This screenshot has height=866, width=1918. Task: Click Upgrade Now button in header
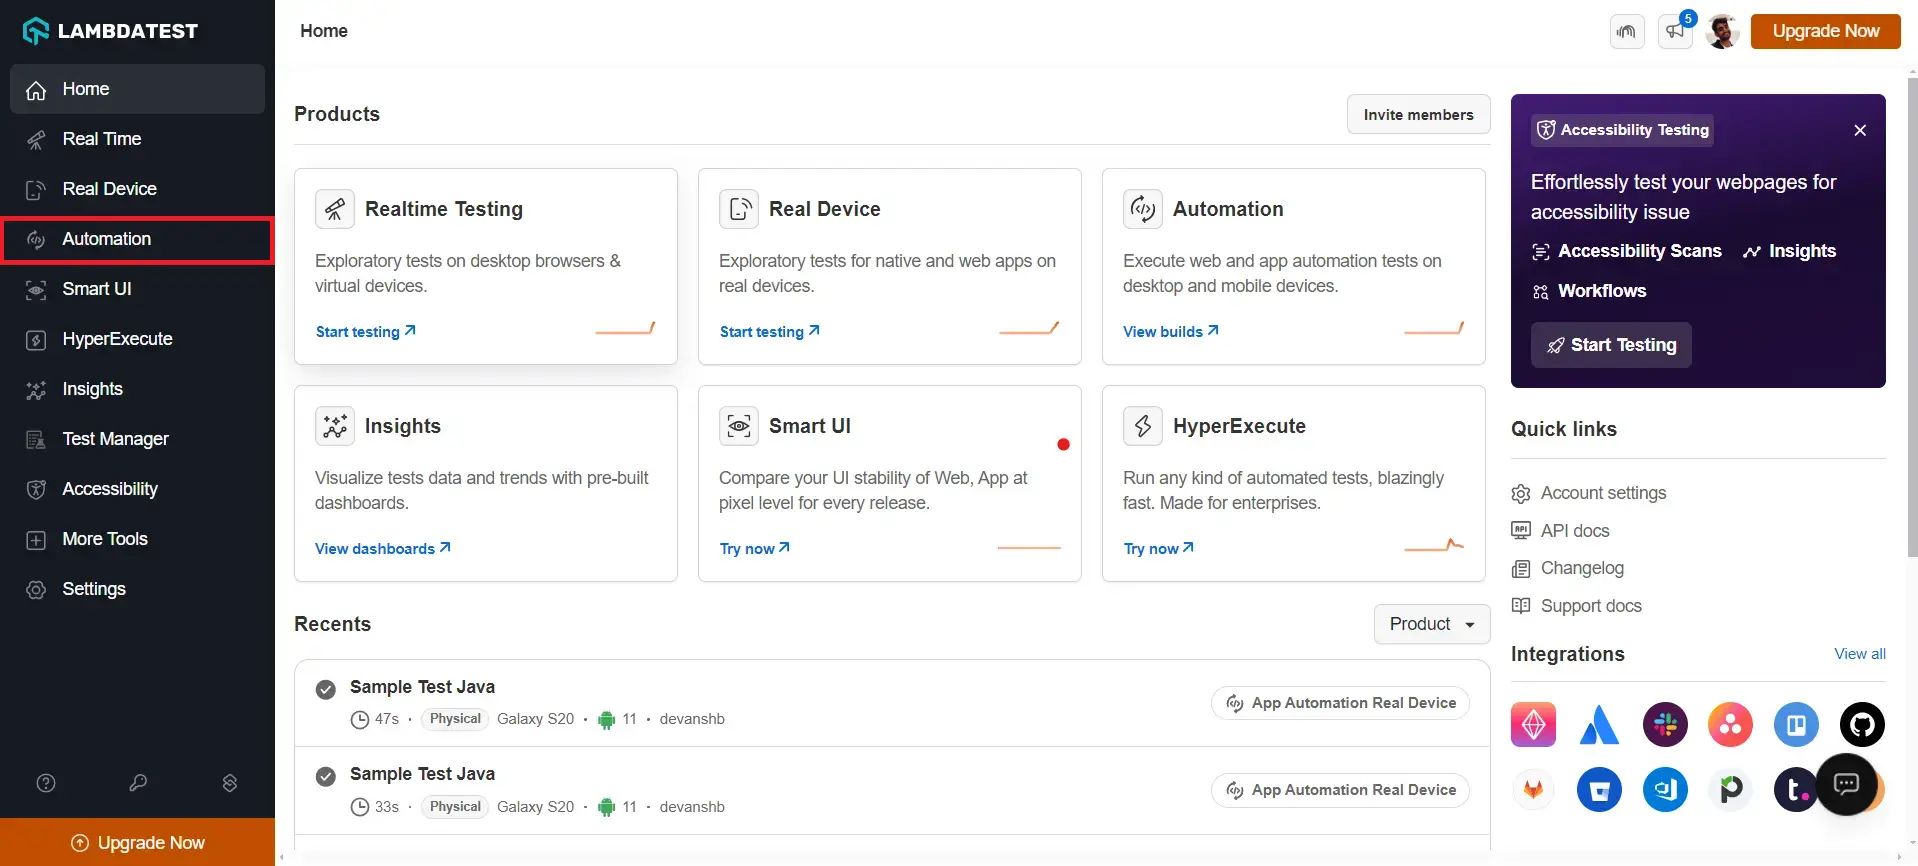pos(1825,31)
